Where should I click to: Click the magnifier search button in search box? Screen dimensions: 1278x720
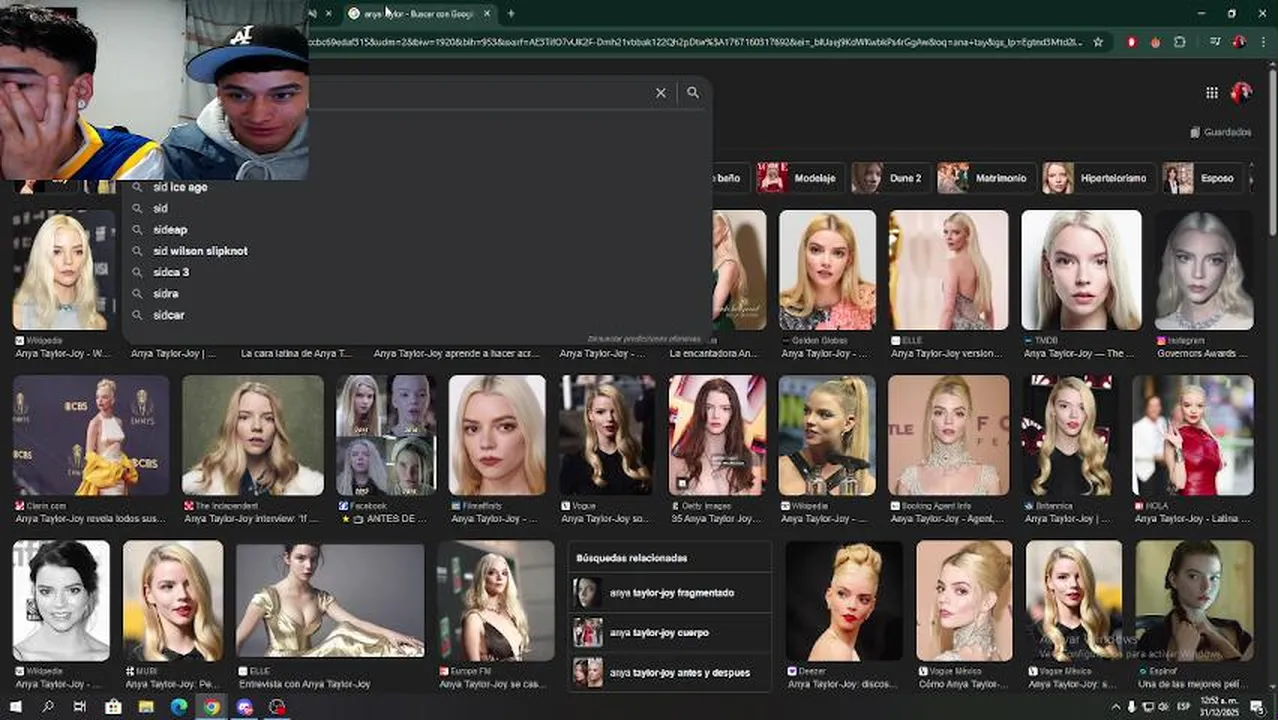pos(693,92)
